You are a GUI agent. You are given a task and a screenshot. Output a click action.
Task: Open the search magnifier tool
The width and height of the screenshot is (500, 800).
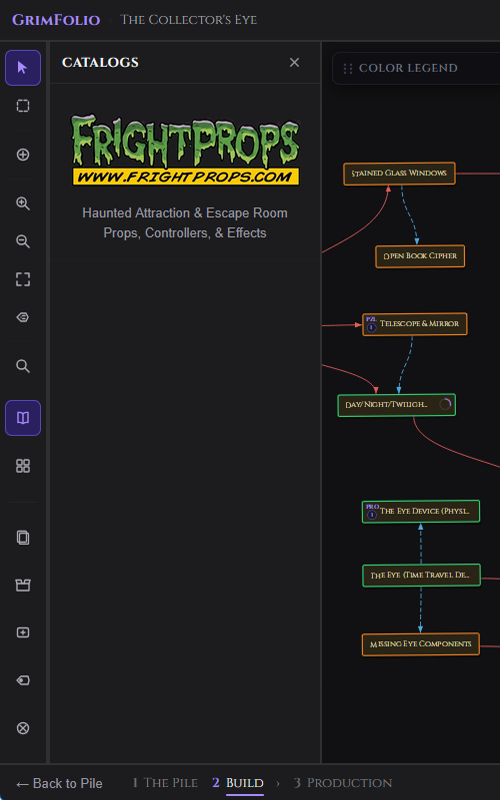pyautogui.click(x=23, y=366)
